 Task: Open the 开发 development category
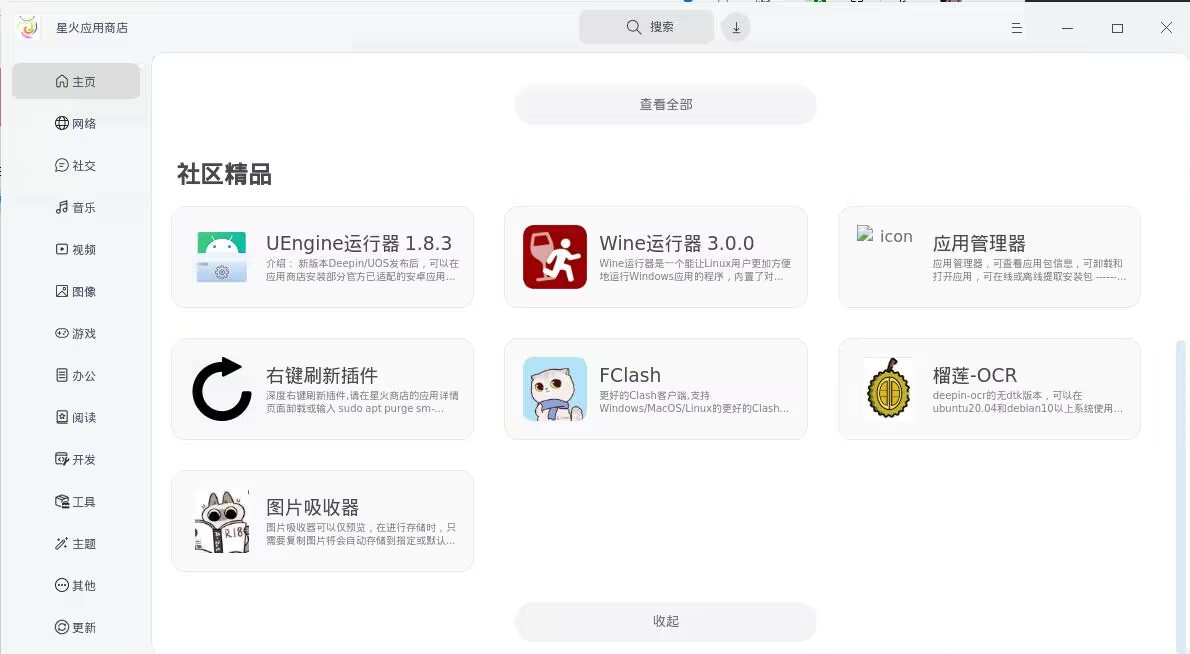pos(76,460)
